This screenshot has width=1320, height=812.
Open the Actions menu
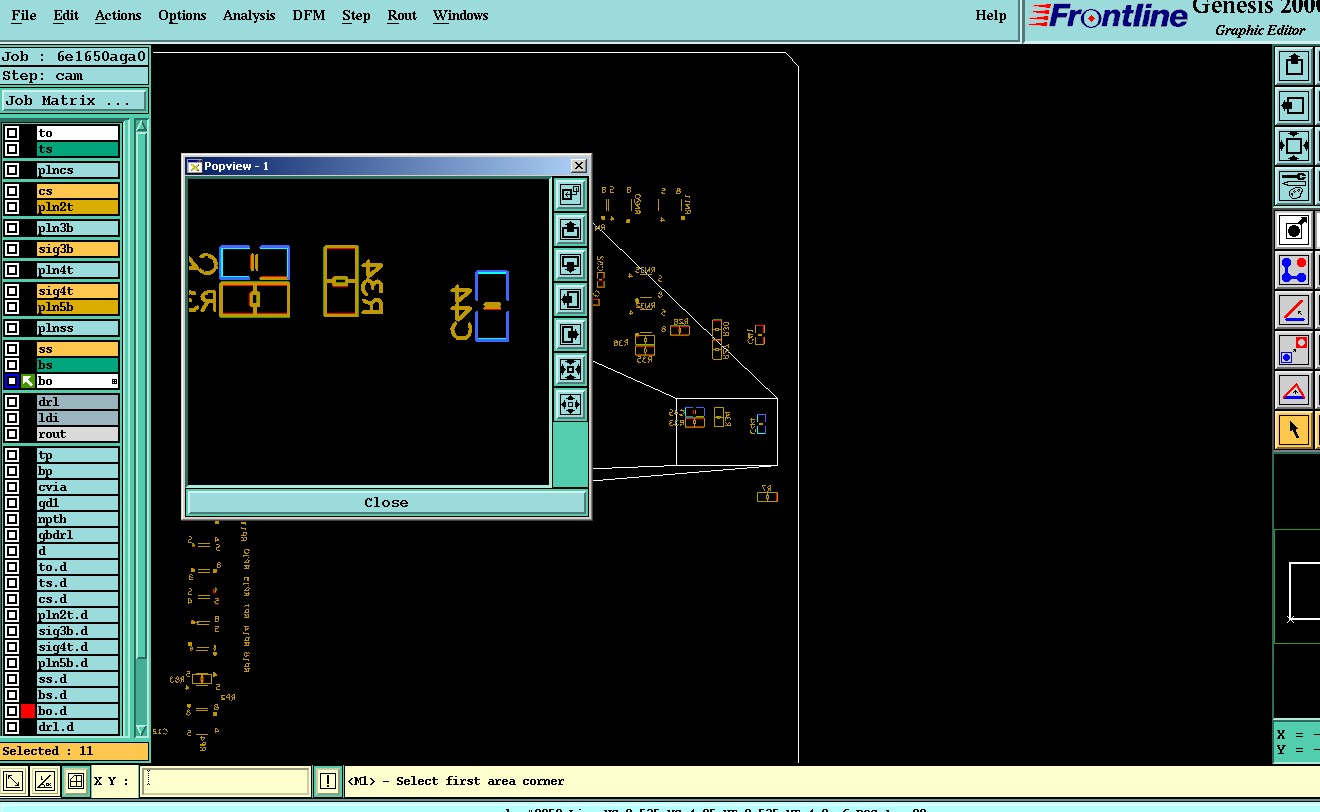(x=118, y=15)
